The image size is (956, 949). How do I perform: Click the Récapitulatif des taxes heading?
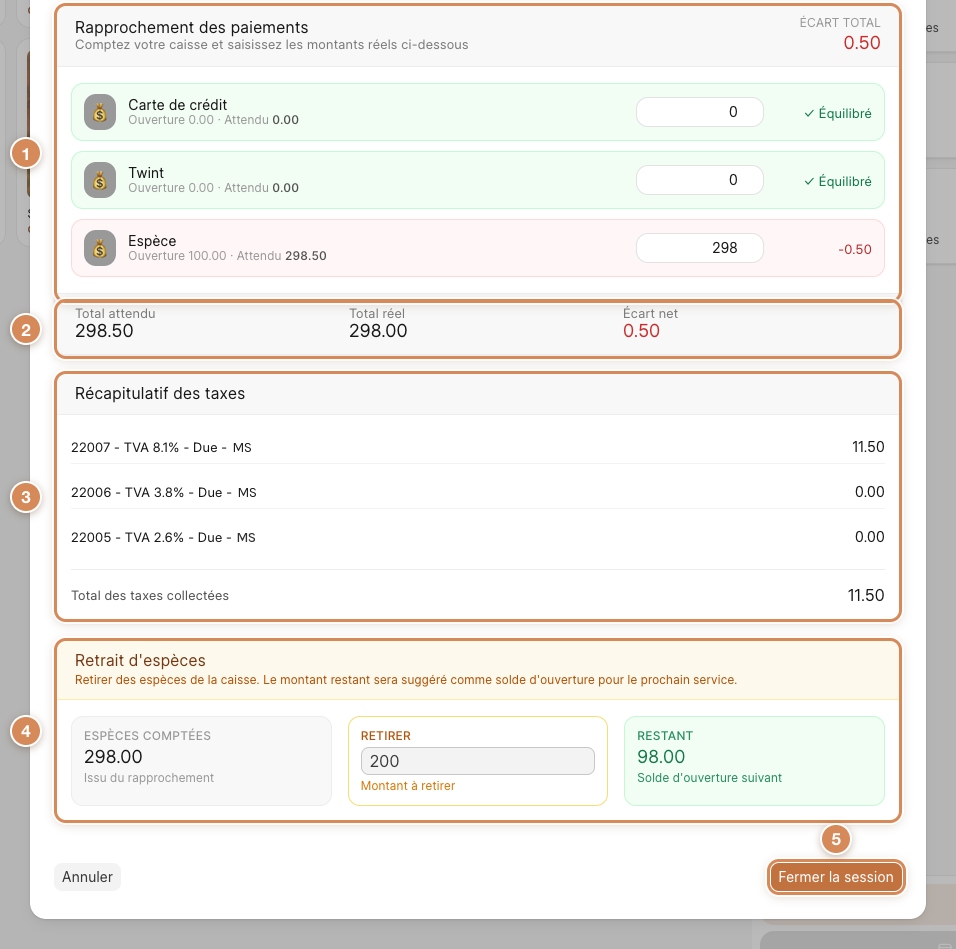click(x=160, y=394)
